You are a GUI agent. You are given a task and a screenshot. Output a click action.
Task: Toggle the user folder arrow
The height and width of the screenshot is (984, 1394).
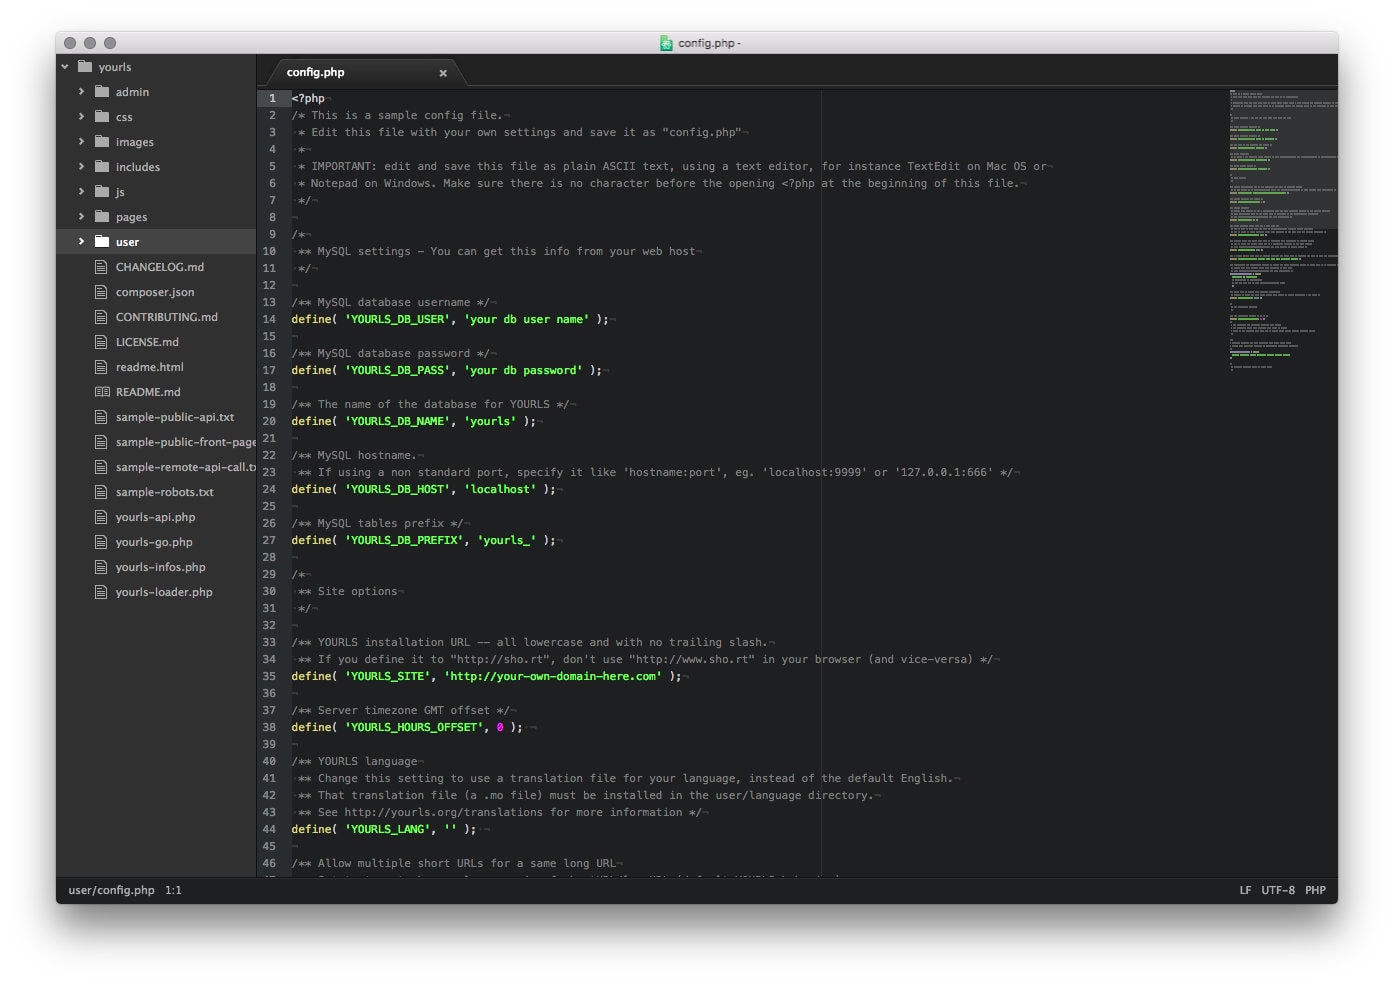point(81,242)
